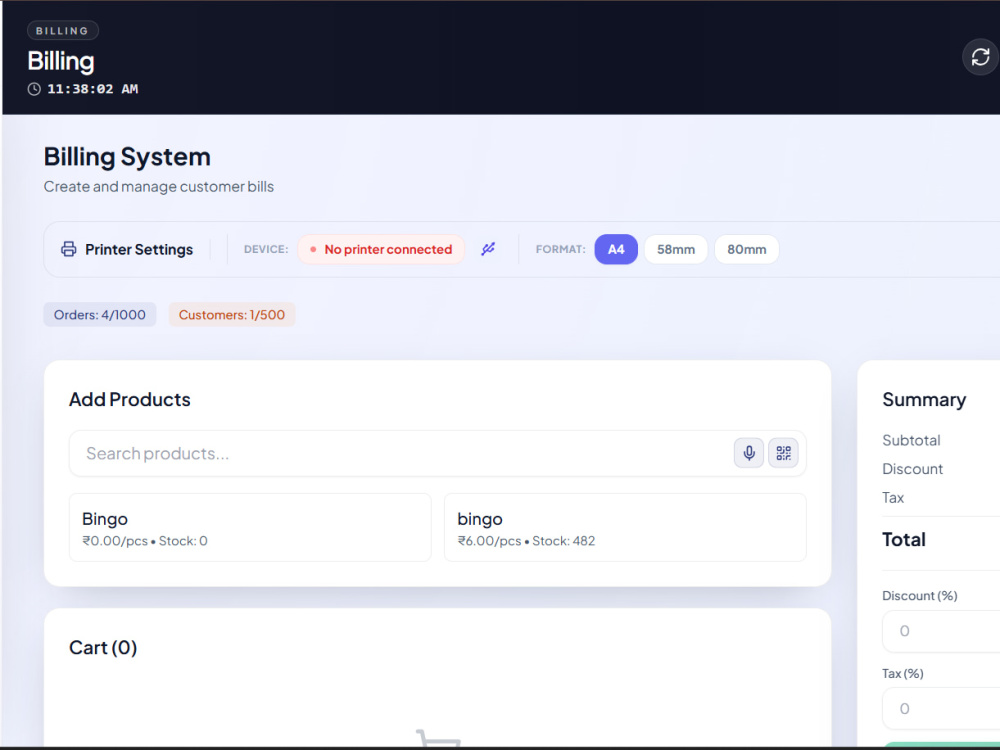Click the clock icon beside the time
The image size is (1000, 750).
[34, 89]
